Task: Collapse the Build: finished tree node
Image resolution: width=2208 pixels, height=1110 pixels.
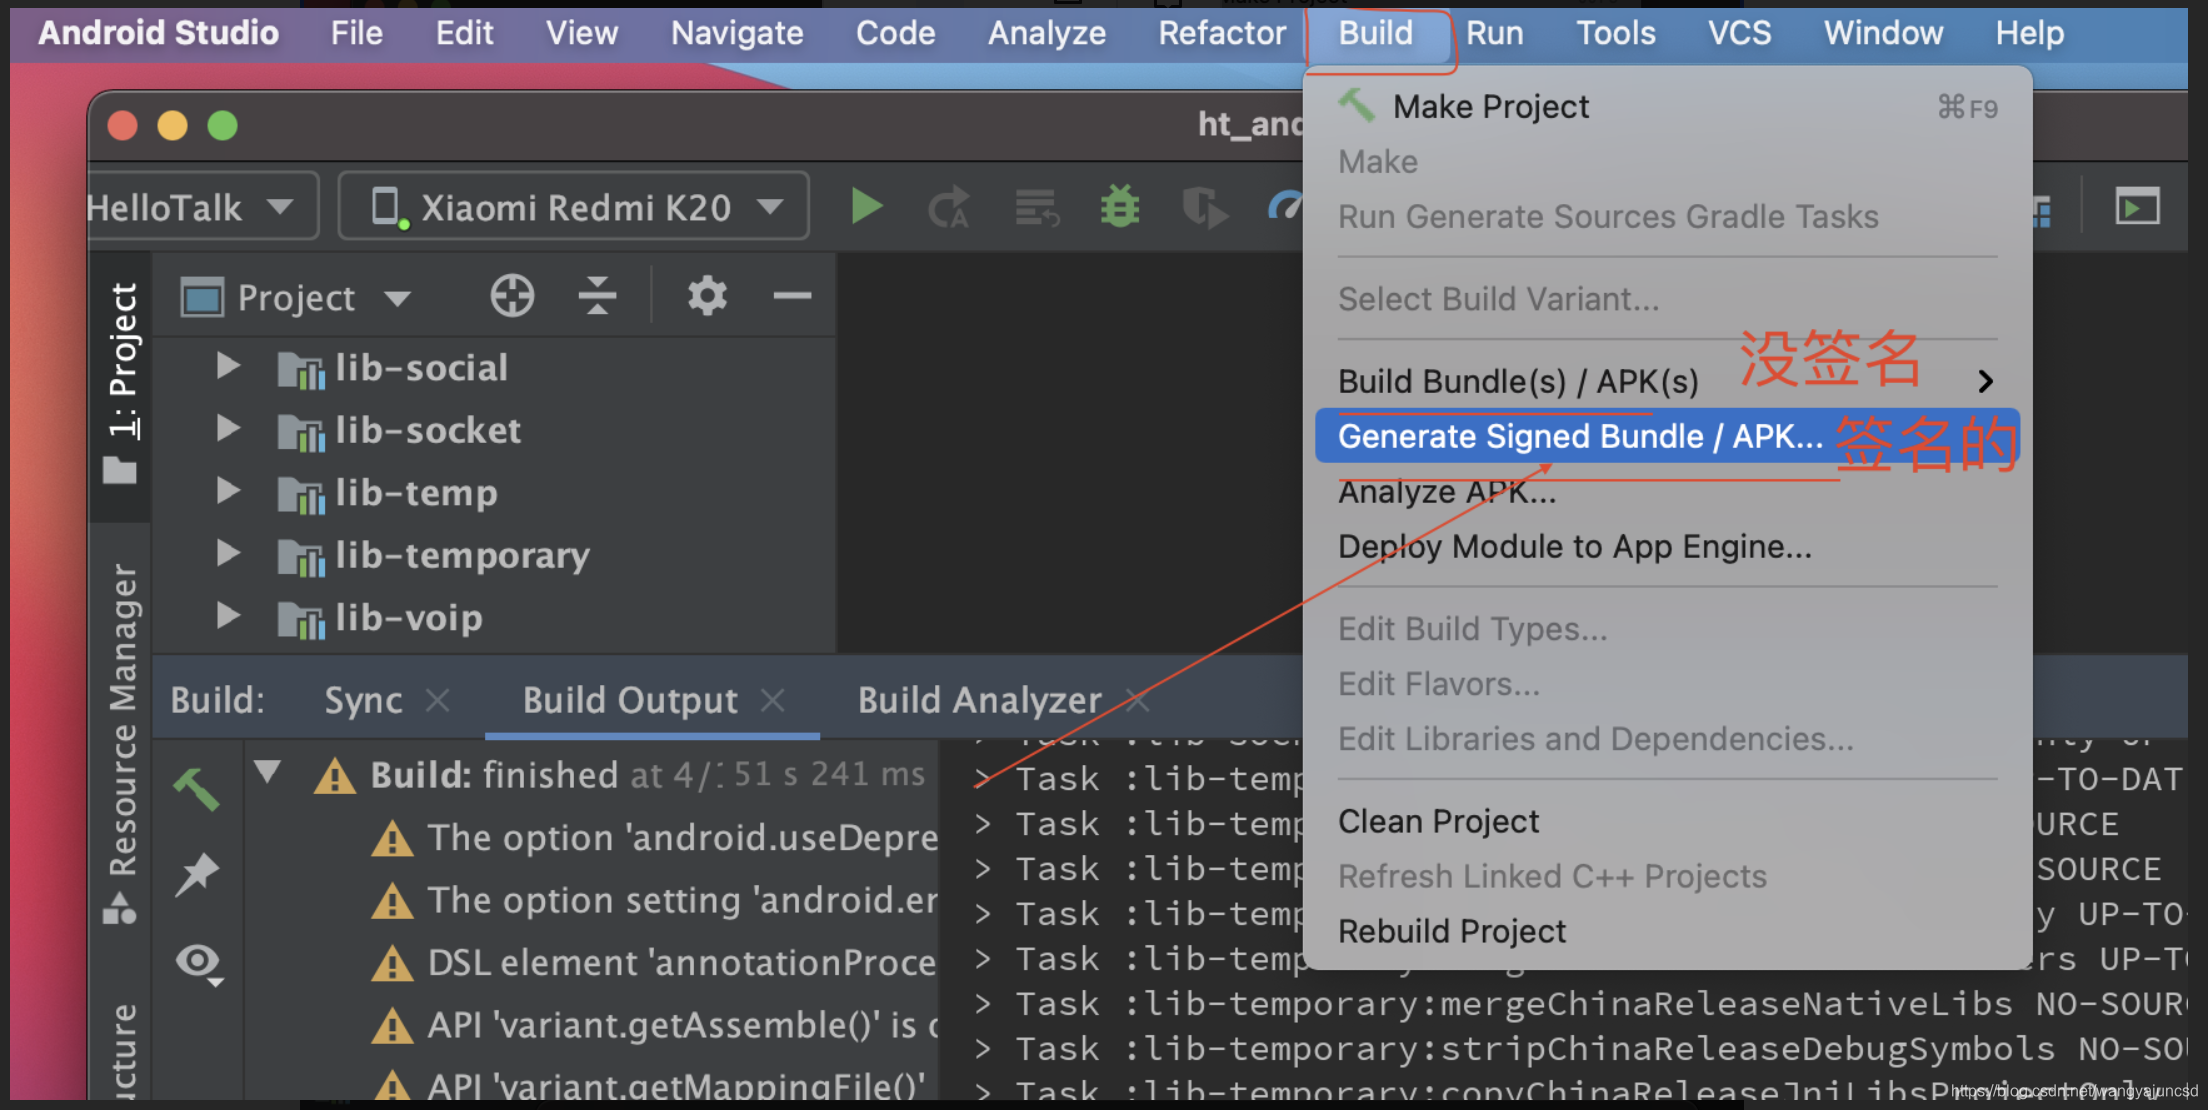Action: (268, 772)
